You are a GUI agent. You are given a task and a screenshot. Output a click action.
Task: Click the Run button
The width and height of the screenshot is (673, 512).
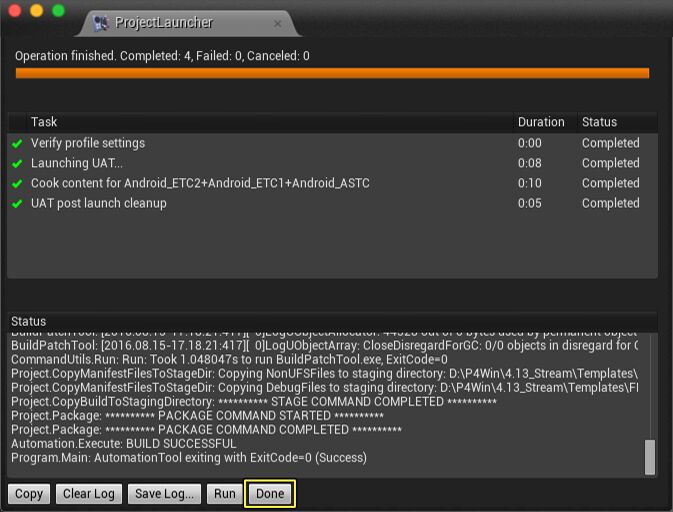[x=224, y=494]
